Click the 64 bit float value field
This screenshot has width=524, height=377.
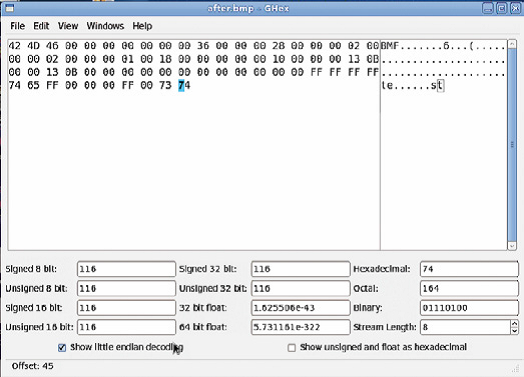pos(300,327)
